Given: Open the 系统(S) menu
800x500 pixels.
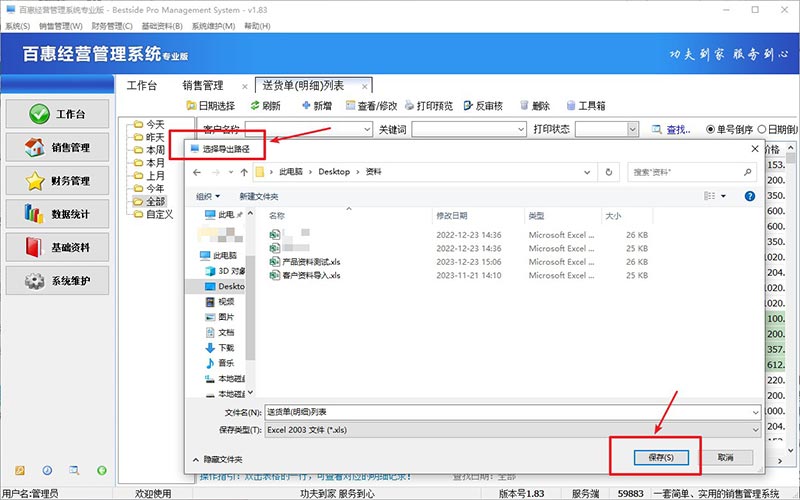Looking at the screenshot, I should 17,26.
